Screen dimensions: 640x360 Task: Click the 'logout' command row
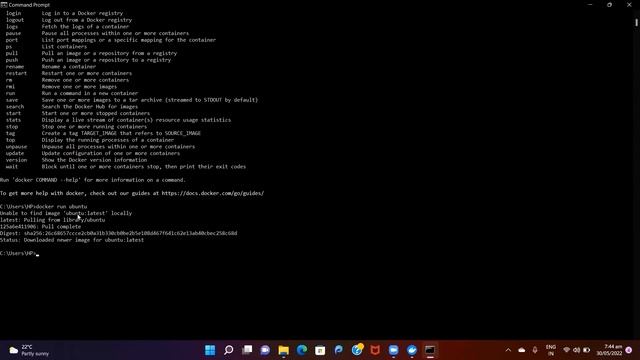point(69,20)
